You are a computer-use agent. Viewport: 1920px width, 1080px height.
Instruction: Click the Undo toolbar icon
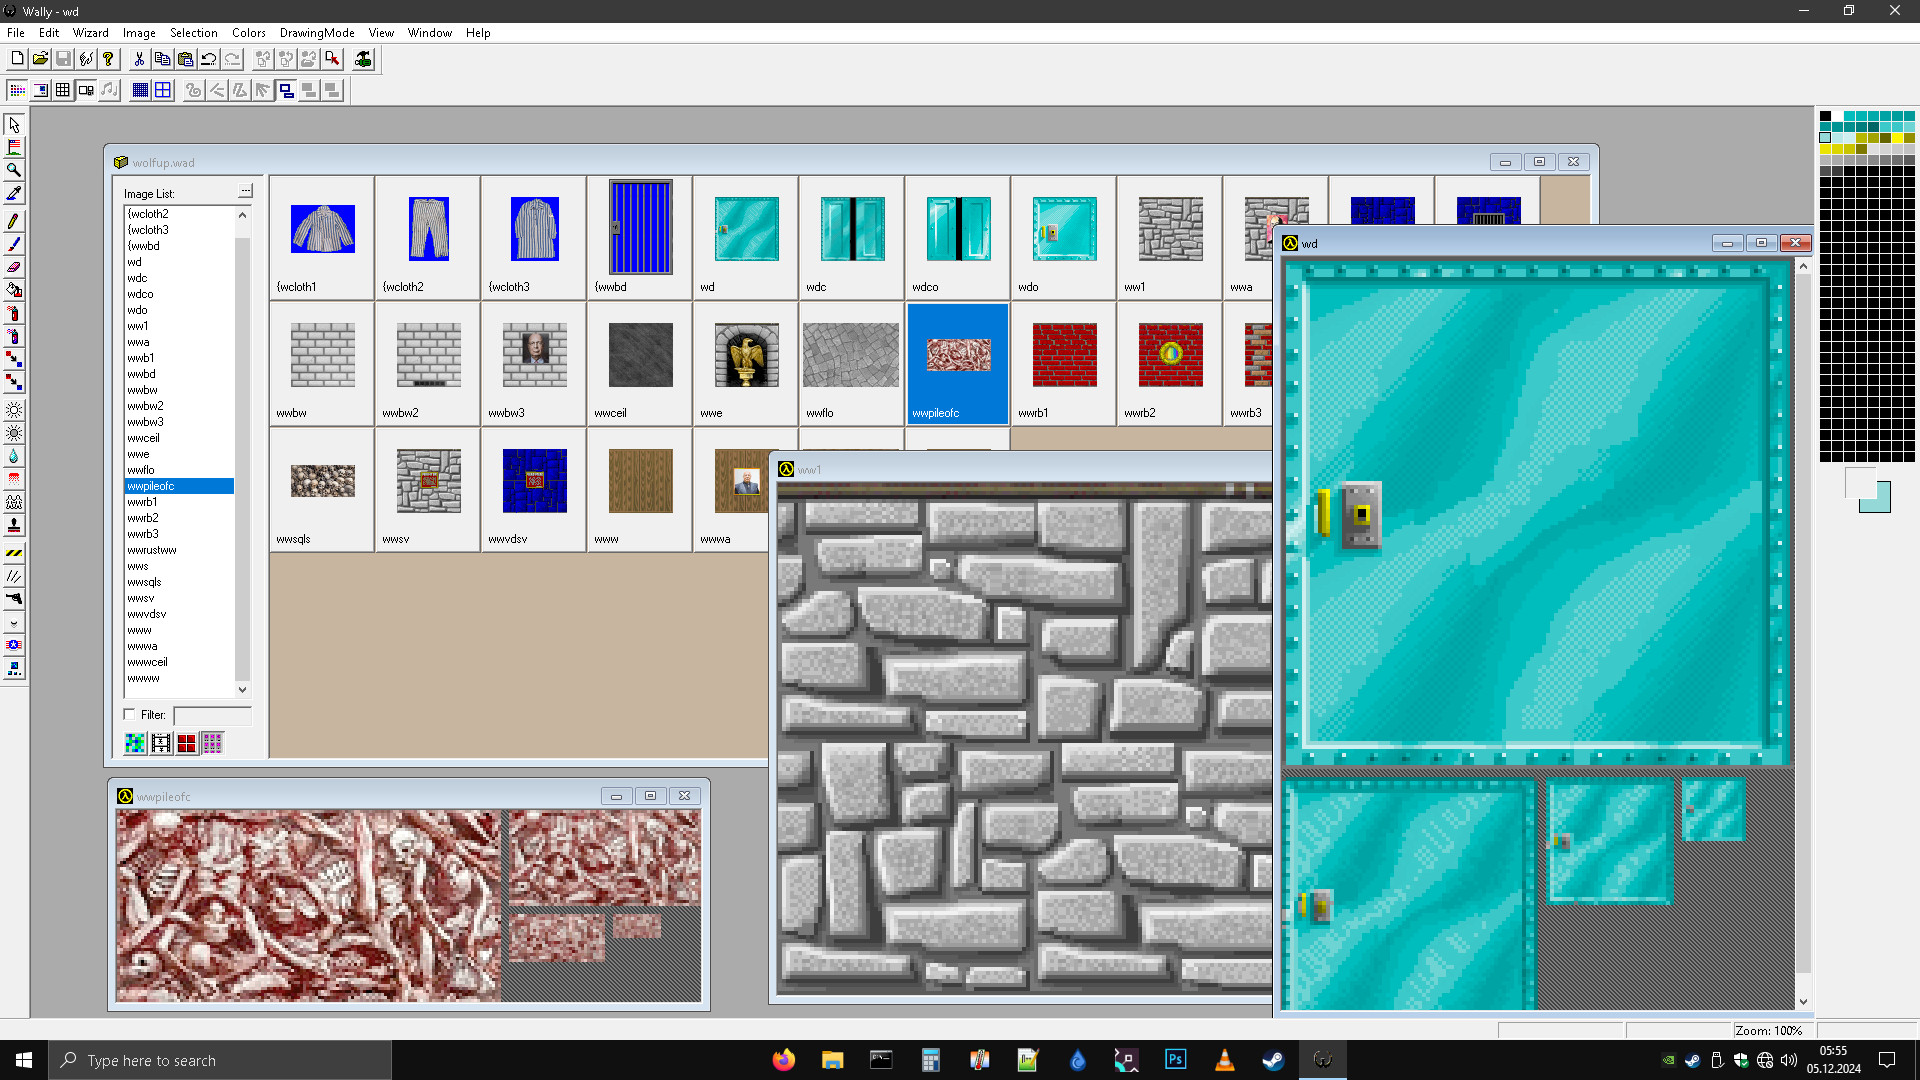tap(208, 59)
